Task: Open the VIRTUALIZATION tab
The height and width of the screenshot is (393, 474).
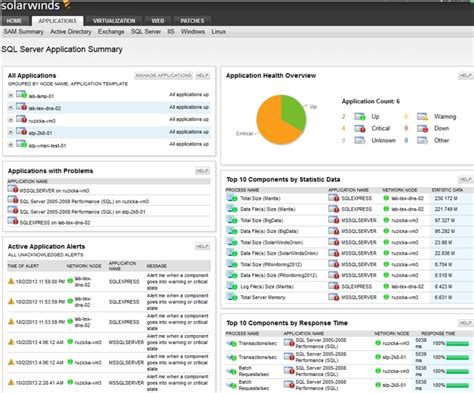Action: [114, 21]
